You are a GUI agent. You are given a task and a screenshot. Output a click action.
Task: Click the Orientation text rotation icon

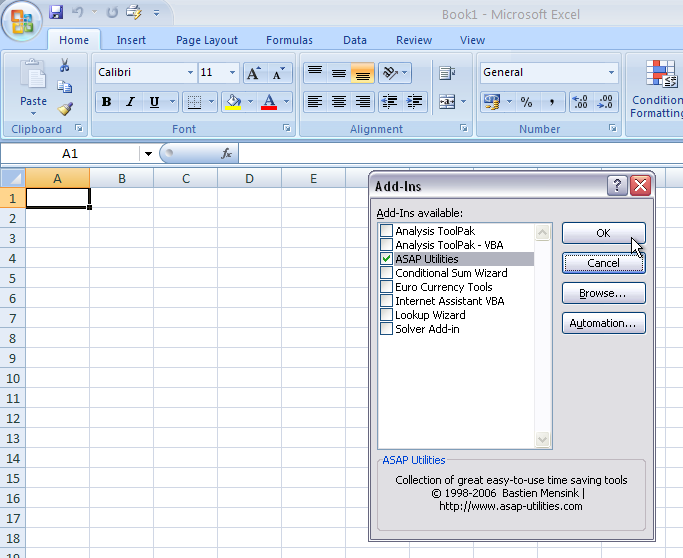pos(390,73)
